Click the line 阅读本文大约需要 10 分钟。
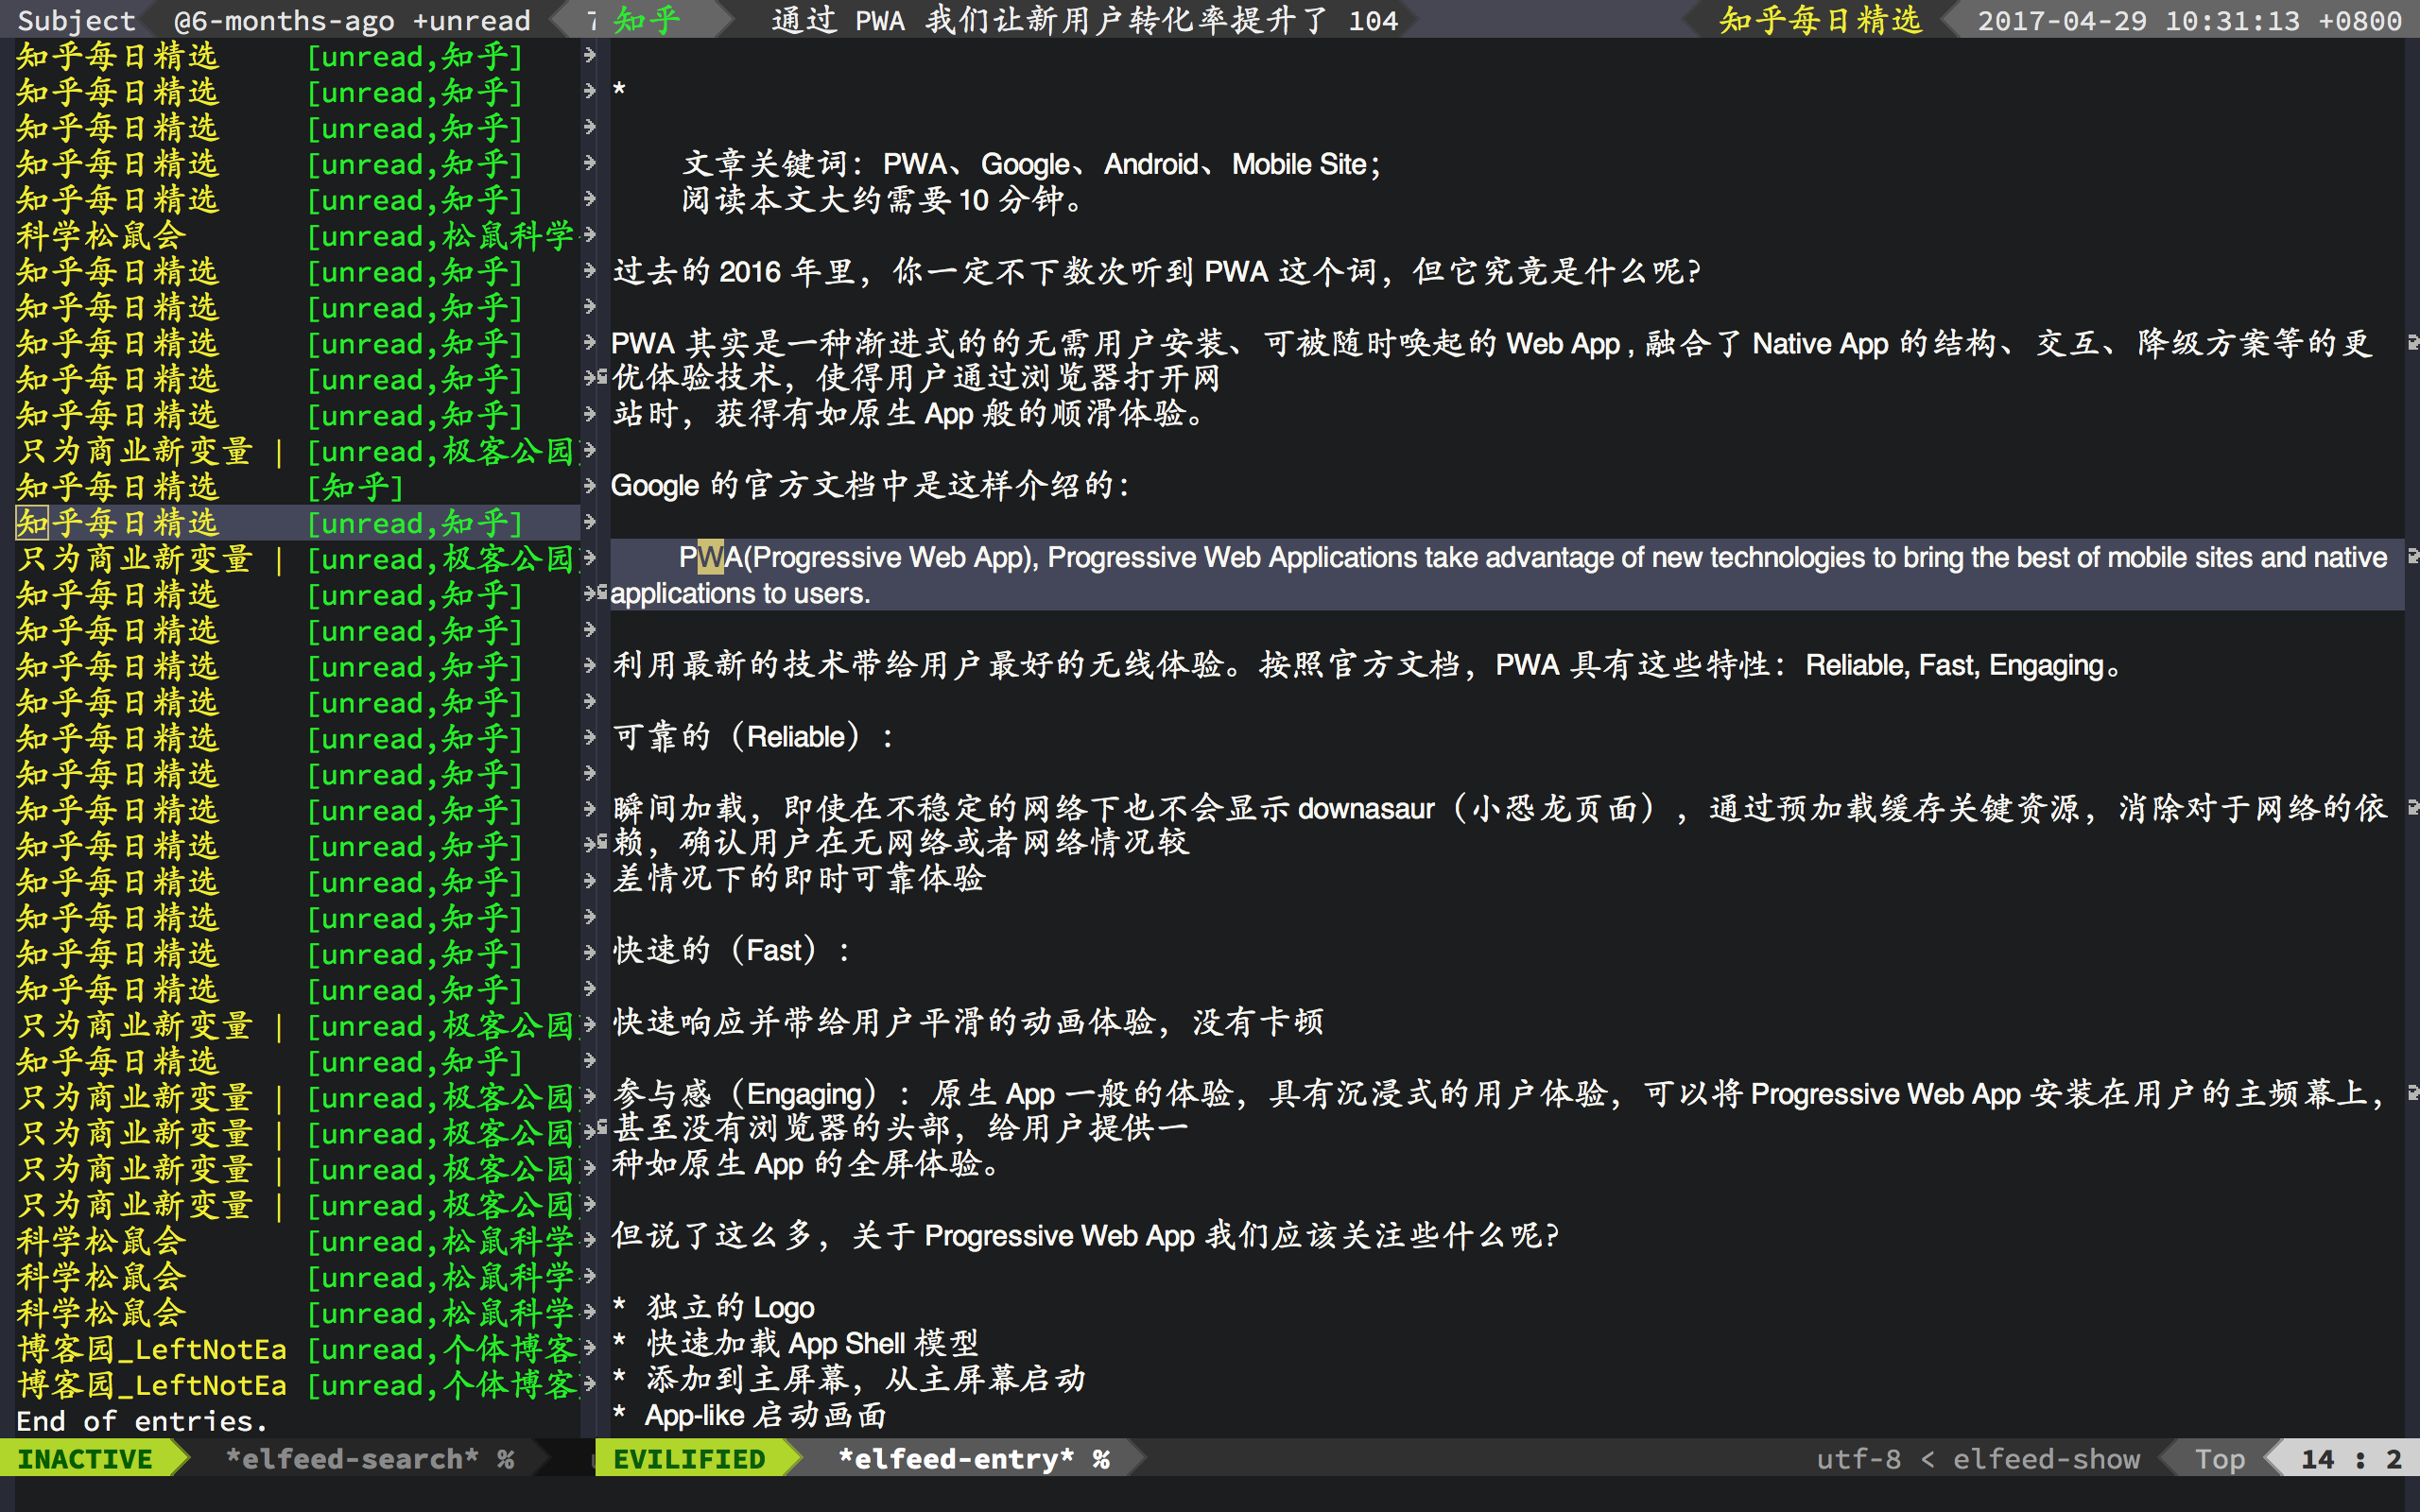This screenshot has height=1512, width=2420. 882,200
